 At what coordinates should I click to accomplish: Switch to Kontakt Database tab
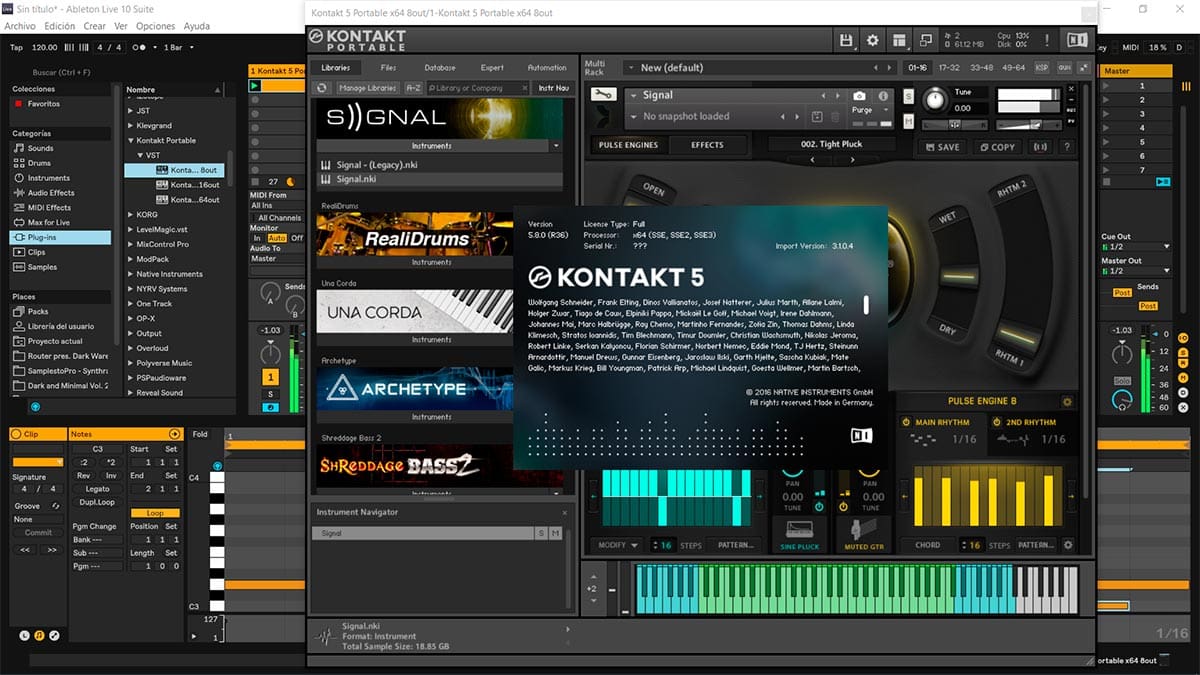[440, 67]
